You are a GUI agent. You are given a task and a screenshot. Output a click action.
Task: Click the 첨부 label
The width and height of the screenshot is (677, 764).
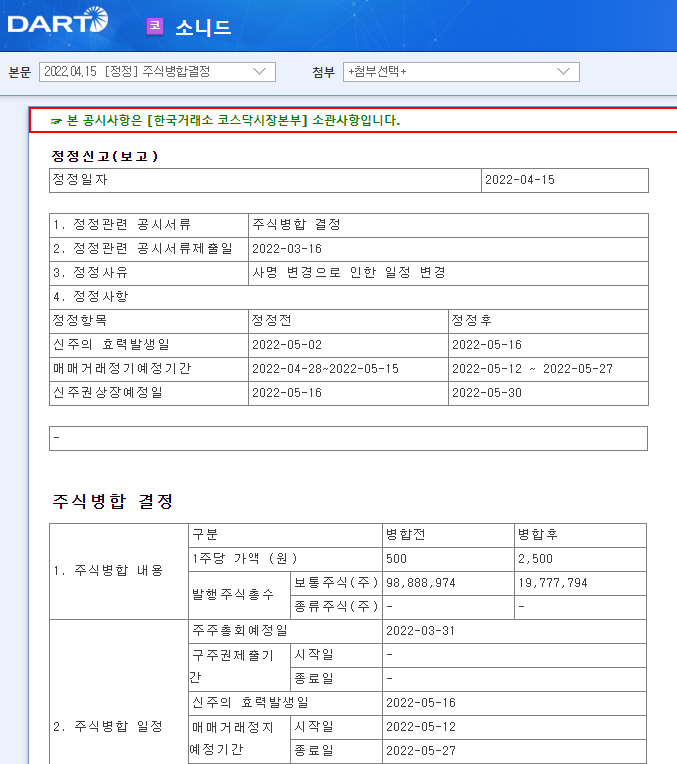pos(324,73)
